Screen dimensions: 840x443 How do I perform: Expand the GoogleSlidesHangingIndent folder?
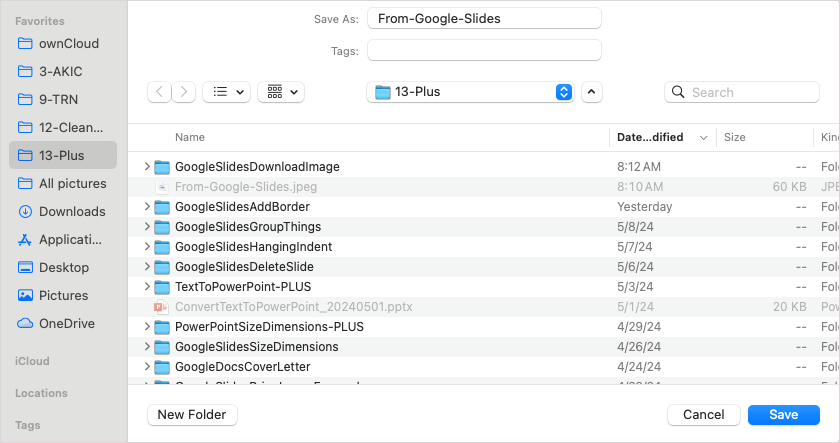coord(147,246)
